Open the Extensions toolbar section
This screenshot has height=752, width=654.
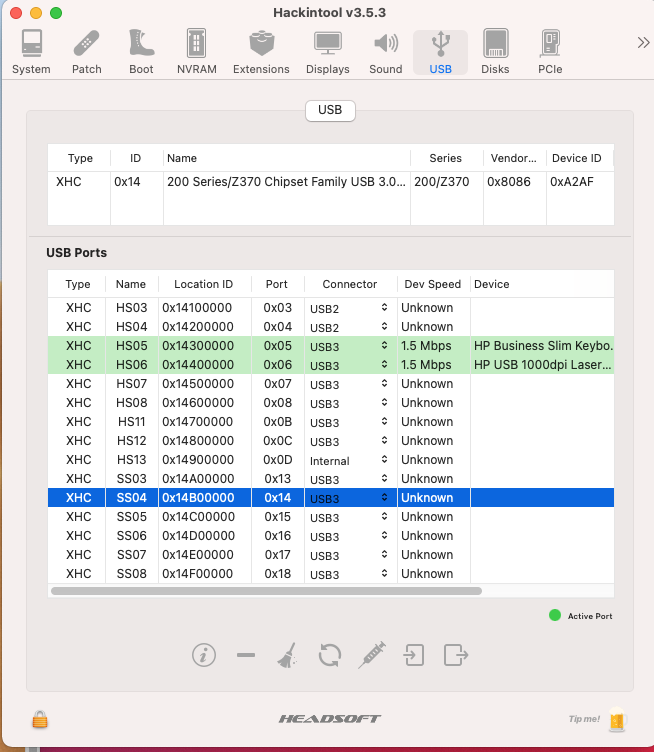pyautogui.click(x=261, y=52)
